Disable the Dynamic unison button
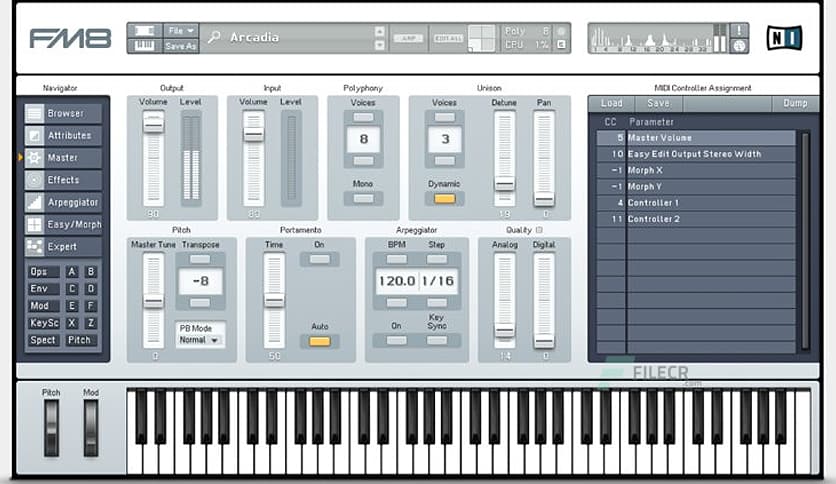 point(445,199)
